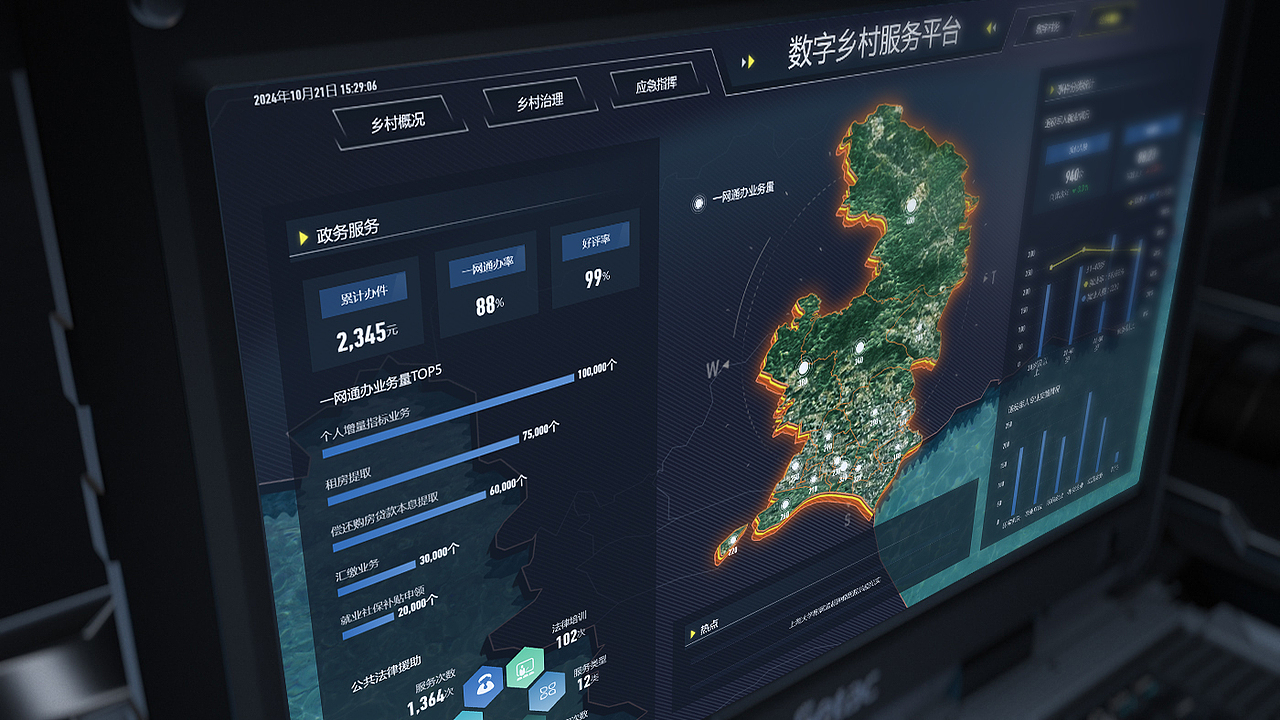Collapse the right panel with double-left arrows
This screenshot has width=1280, height=720.
[991, 27]
